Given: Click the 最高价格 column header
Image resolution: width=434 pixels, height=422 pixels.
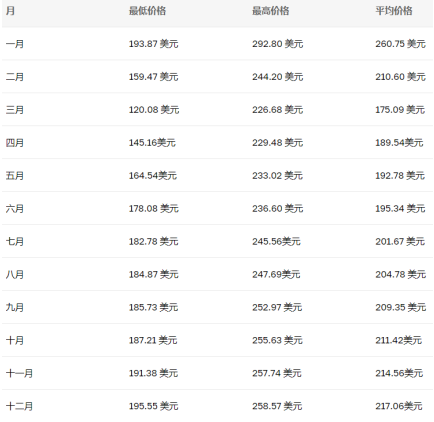Looking at the screenshot, I should (271, 11).
